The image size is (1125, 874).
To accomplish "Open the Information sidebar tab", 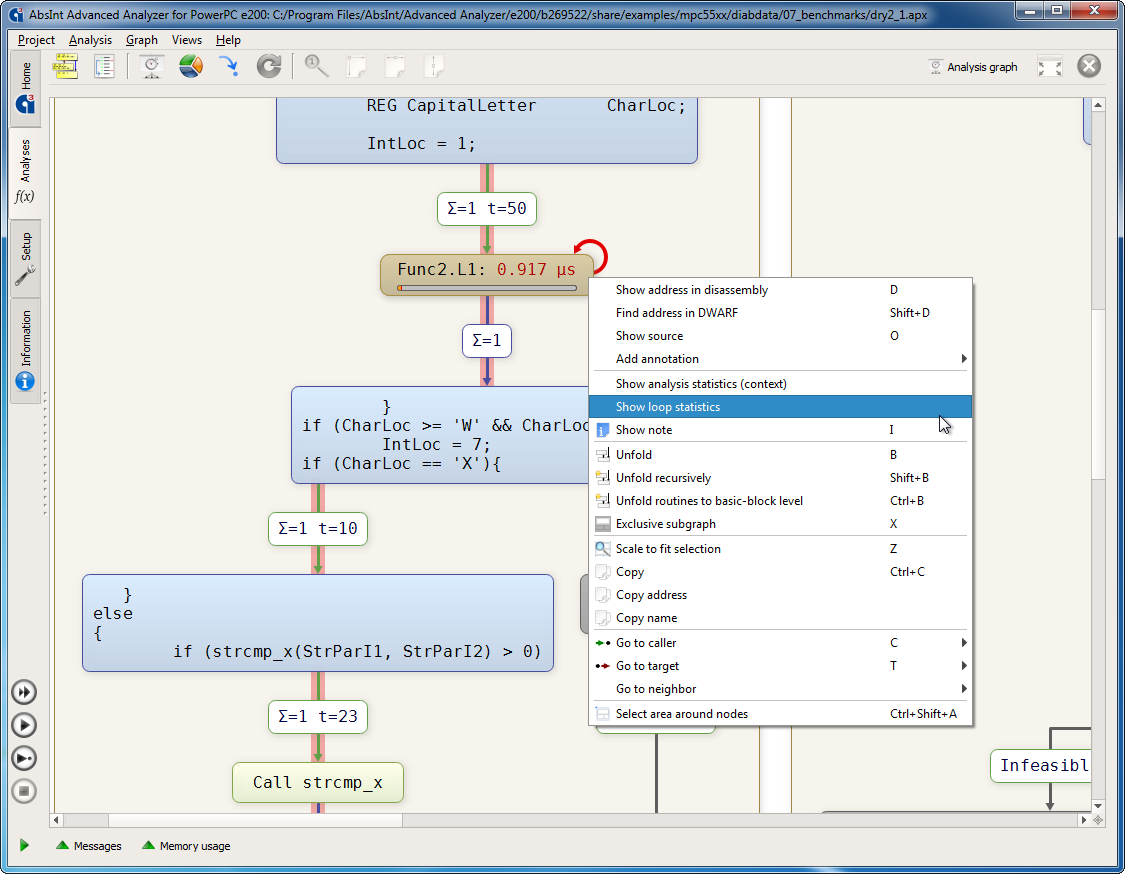I will pos(25,350).
